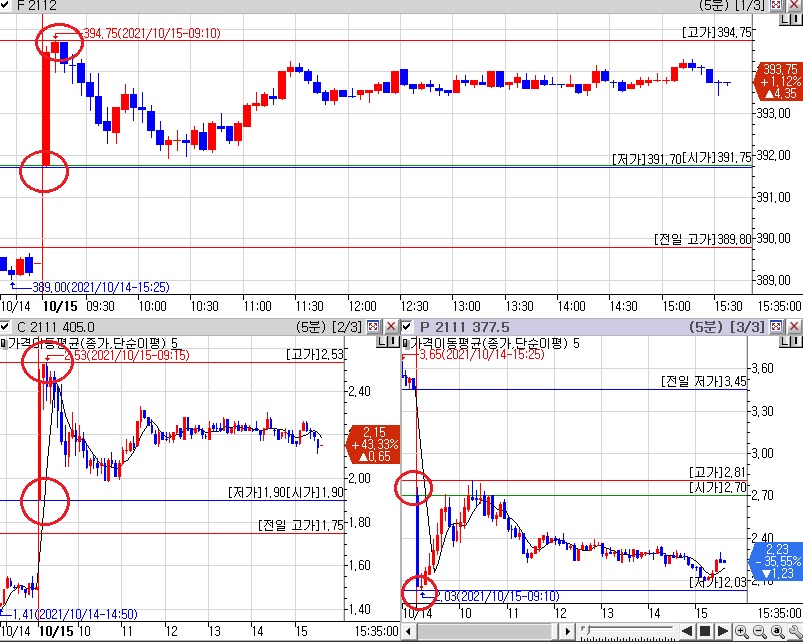Click the scroll right arrow of chart scrollbar
The width and height of the screenshot is (803, 642).
(567, 631)
